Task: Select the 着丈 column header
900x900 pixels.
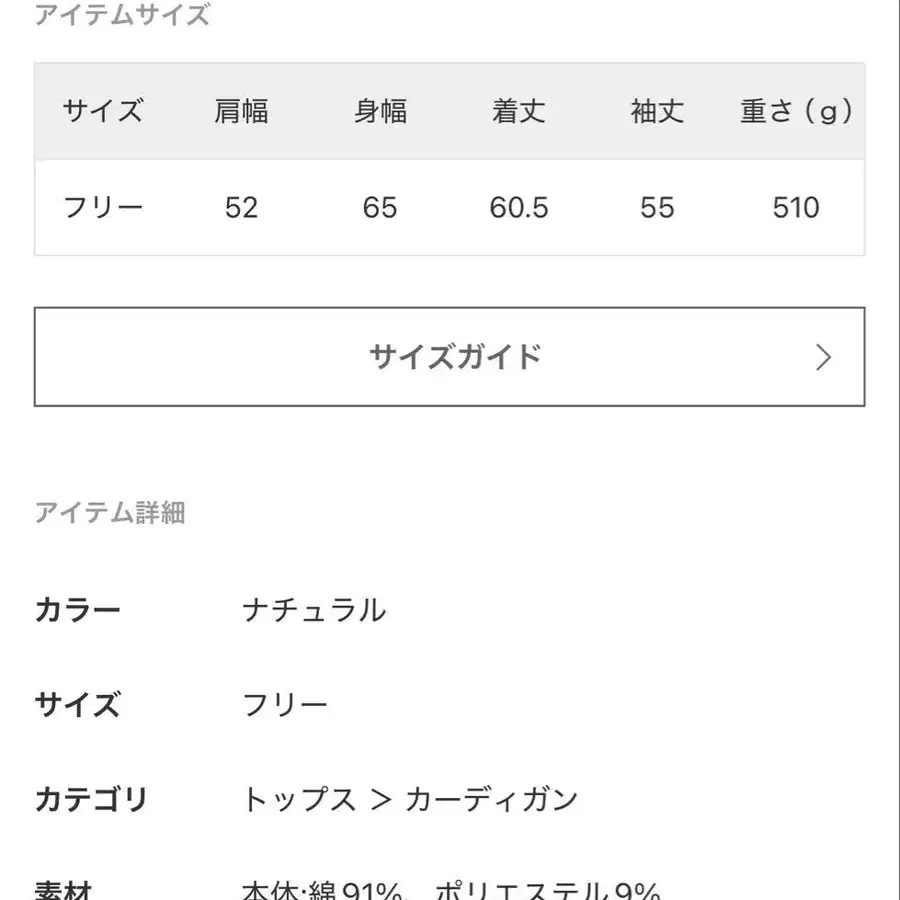Action: (518, 112)
